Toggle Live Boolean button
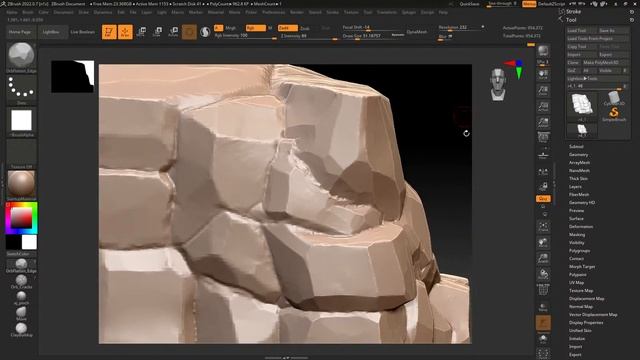This screenshot has height=360, width=640. pyautogui.click(x=82, y=32)
